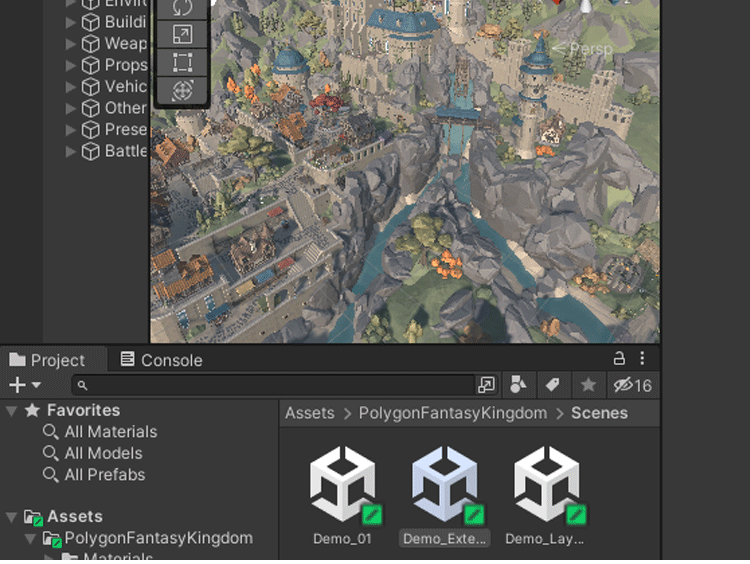Collapse the Favorites section
This screenshot has height=564, width=750.
click(x=12, y=410)
